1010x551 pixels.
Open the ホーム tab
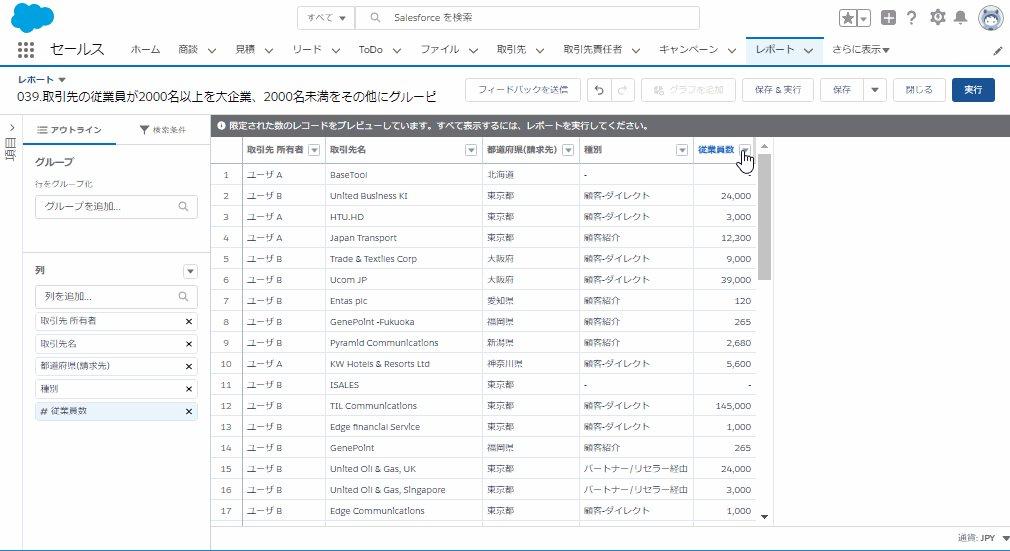[145, 50]
